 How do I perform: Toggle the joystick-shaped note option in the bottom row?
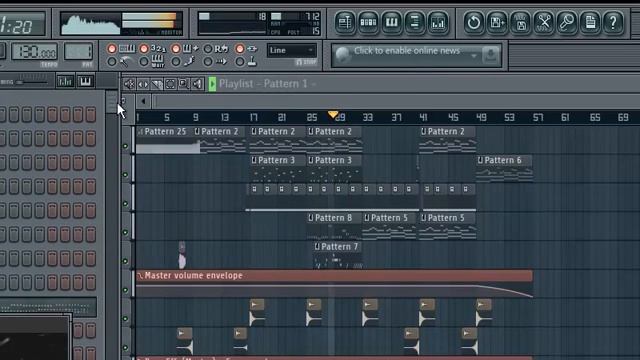(247, 62)
